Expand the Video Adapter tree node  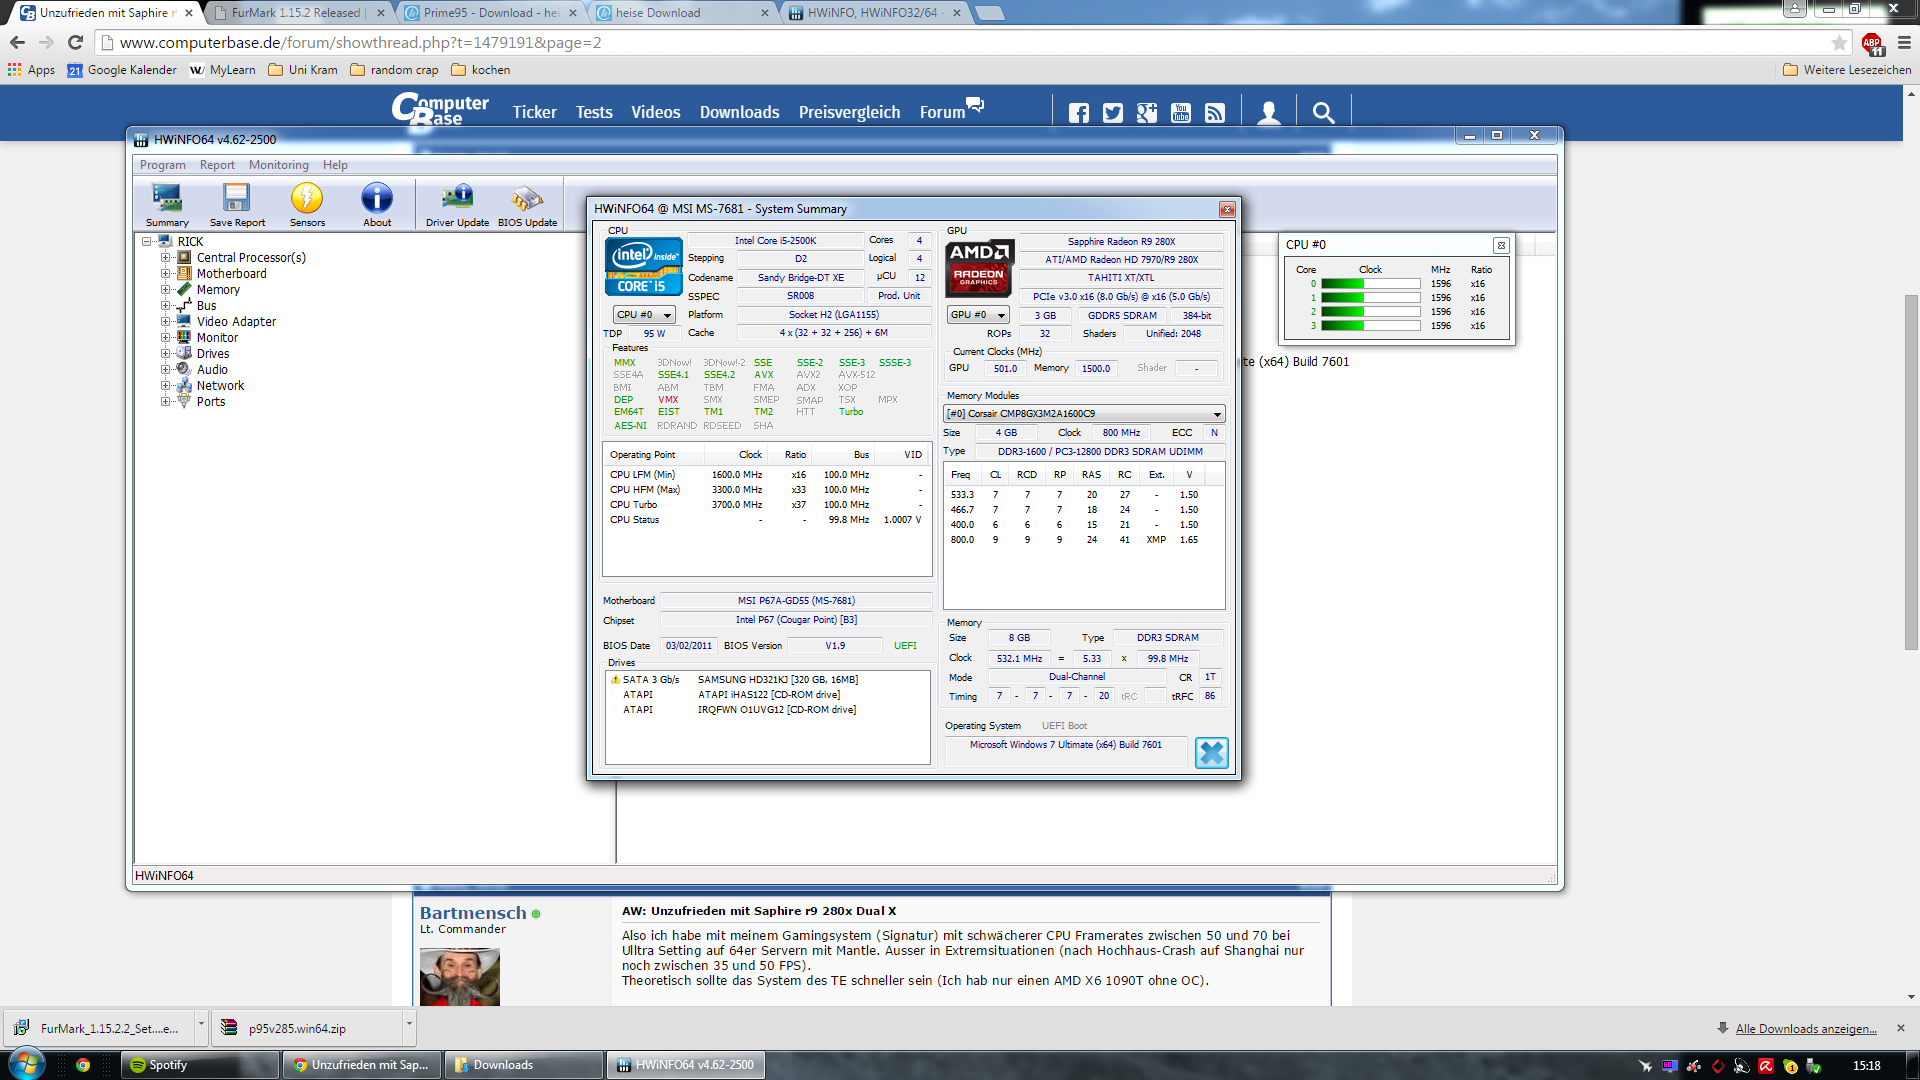coord(166,322)
